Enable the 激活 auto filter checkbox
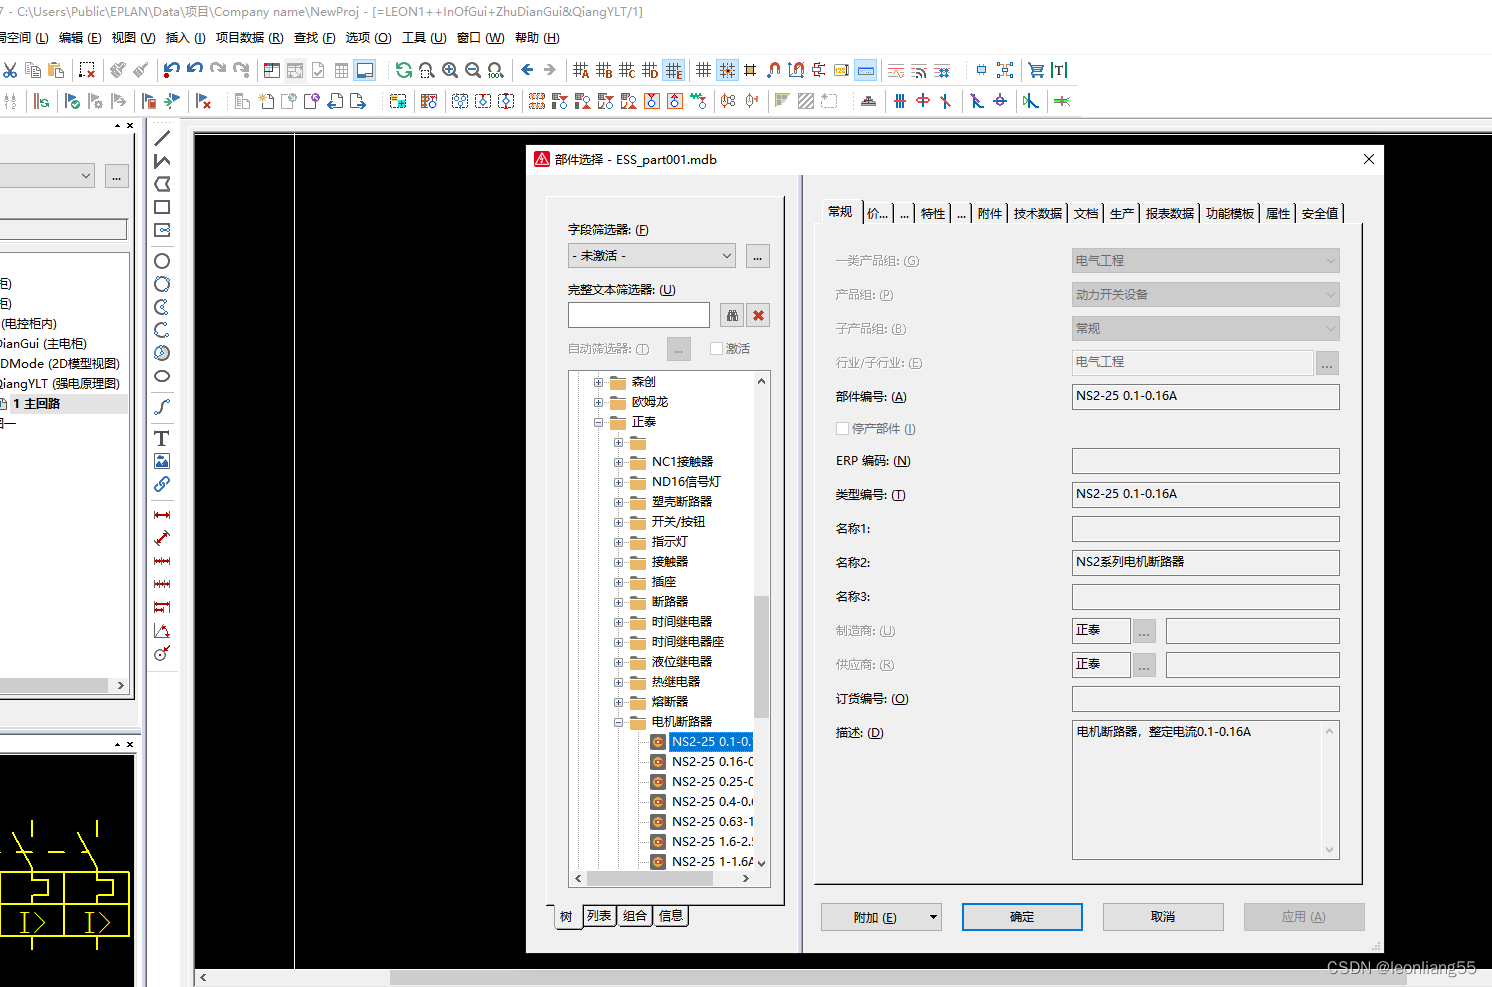Screen dimensions: 1492x987 click(x=716, y=349)
